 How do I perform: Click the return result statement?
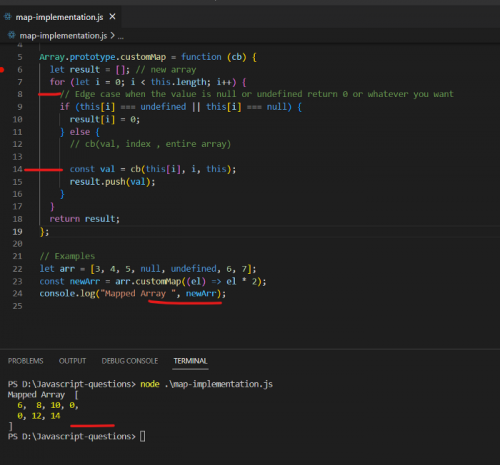click(x=84, y=219)
